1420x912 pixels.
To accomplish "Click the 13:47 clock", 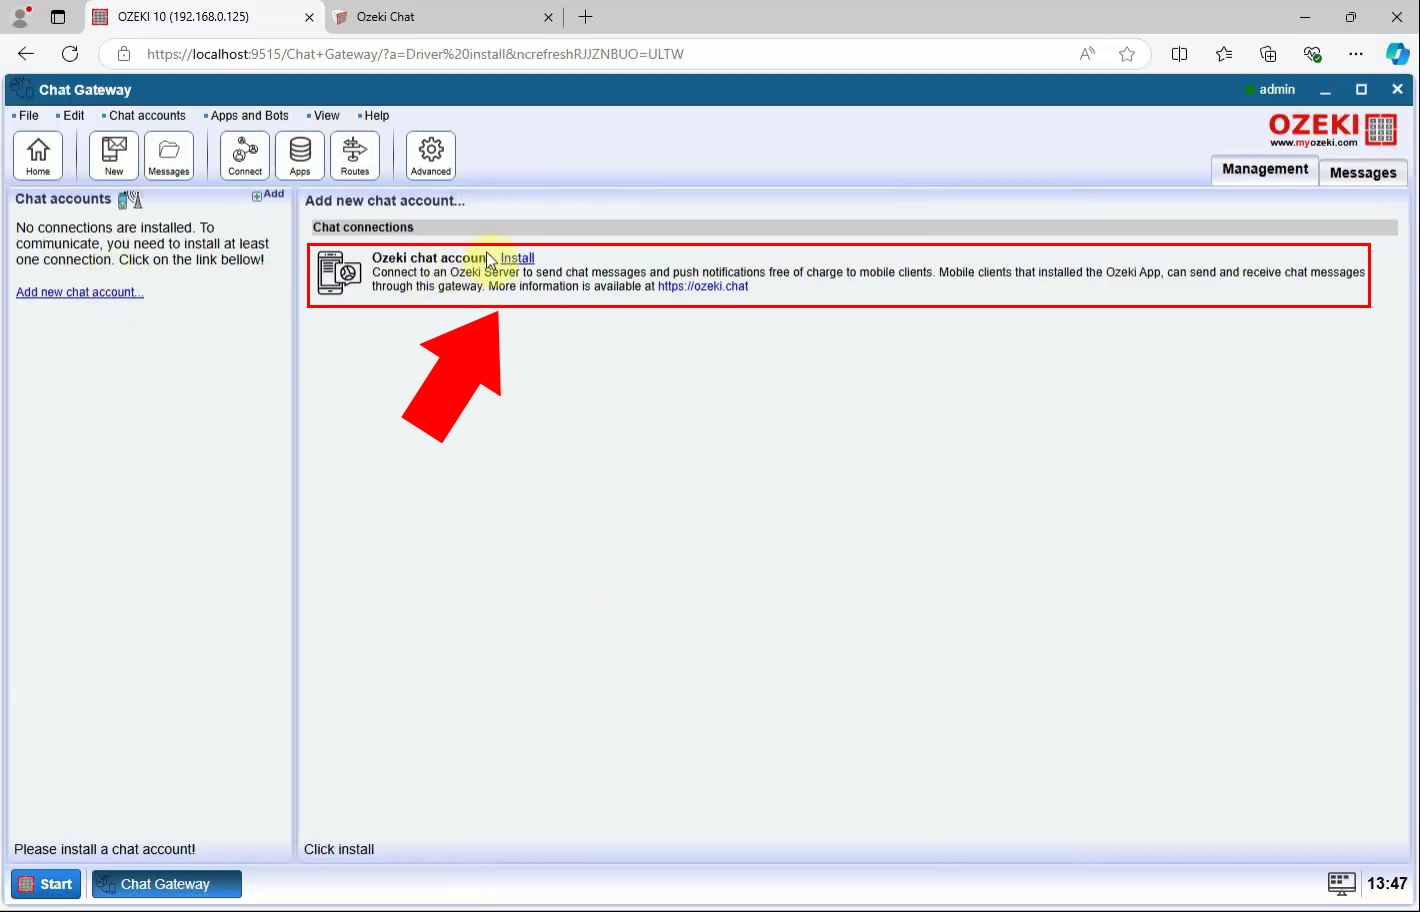I will click(x=1387, y=883).
